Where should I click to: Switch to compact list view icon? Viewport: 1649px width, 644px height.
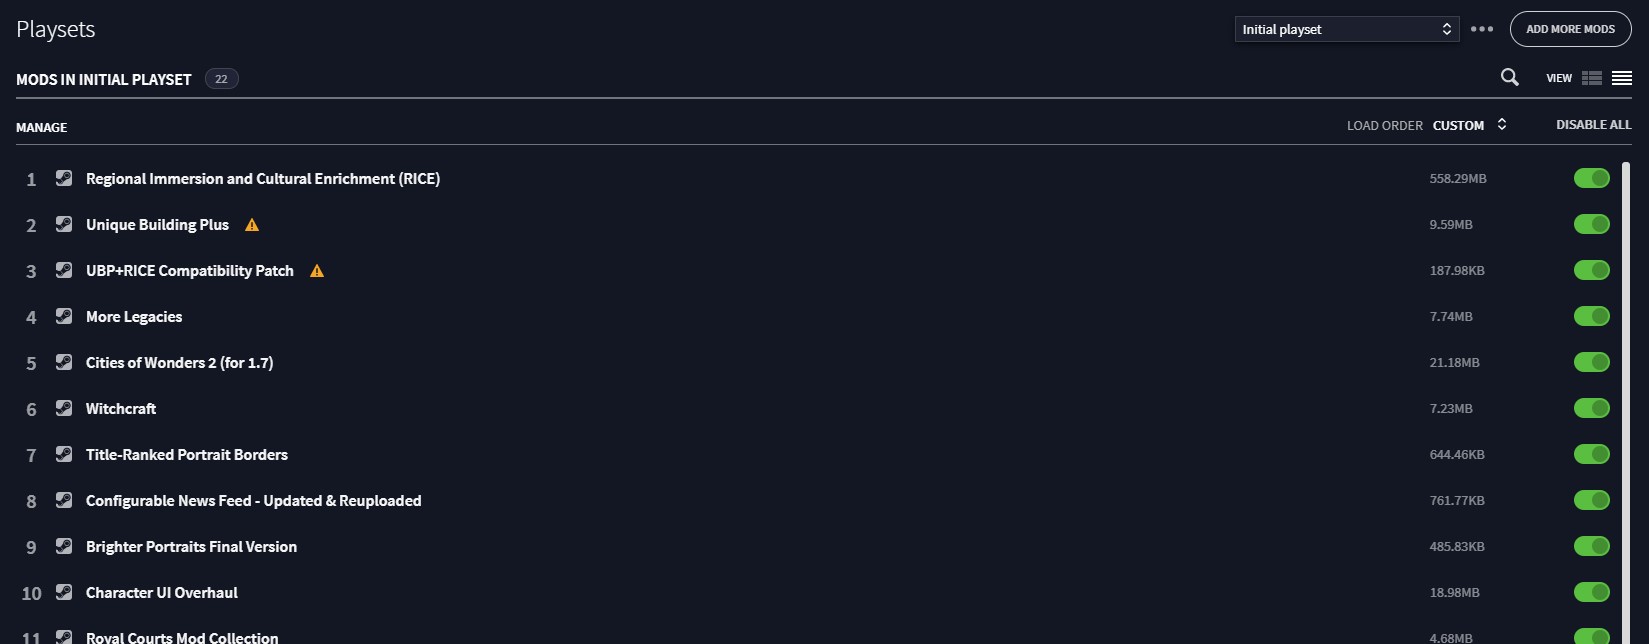(1622, 78)
